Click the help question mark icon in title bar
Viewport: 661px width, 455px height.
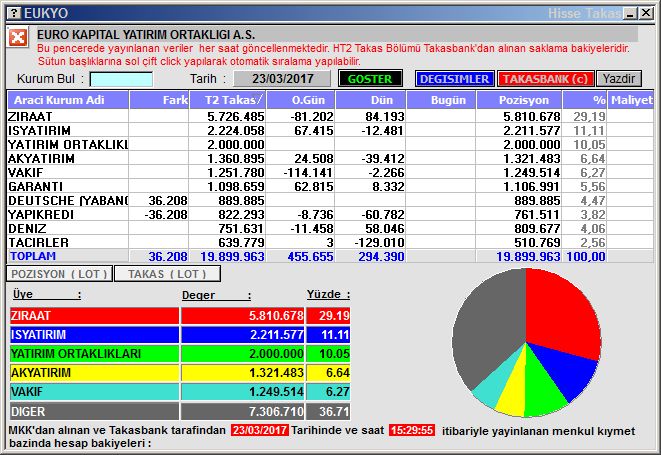click(x=13, y=13)
